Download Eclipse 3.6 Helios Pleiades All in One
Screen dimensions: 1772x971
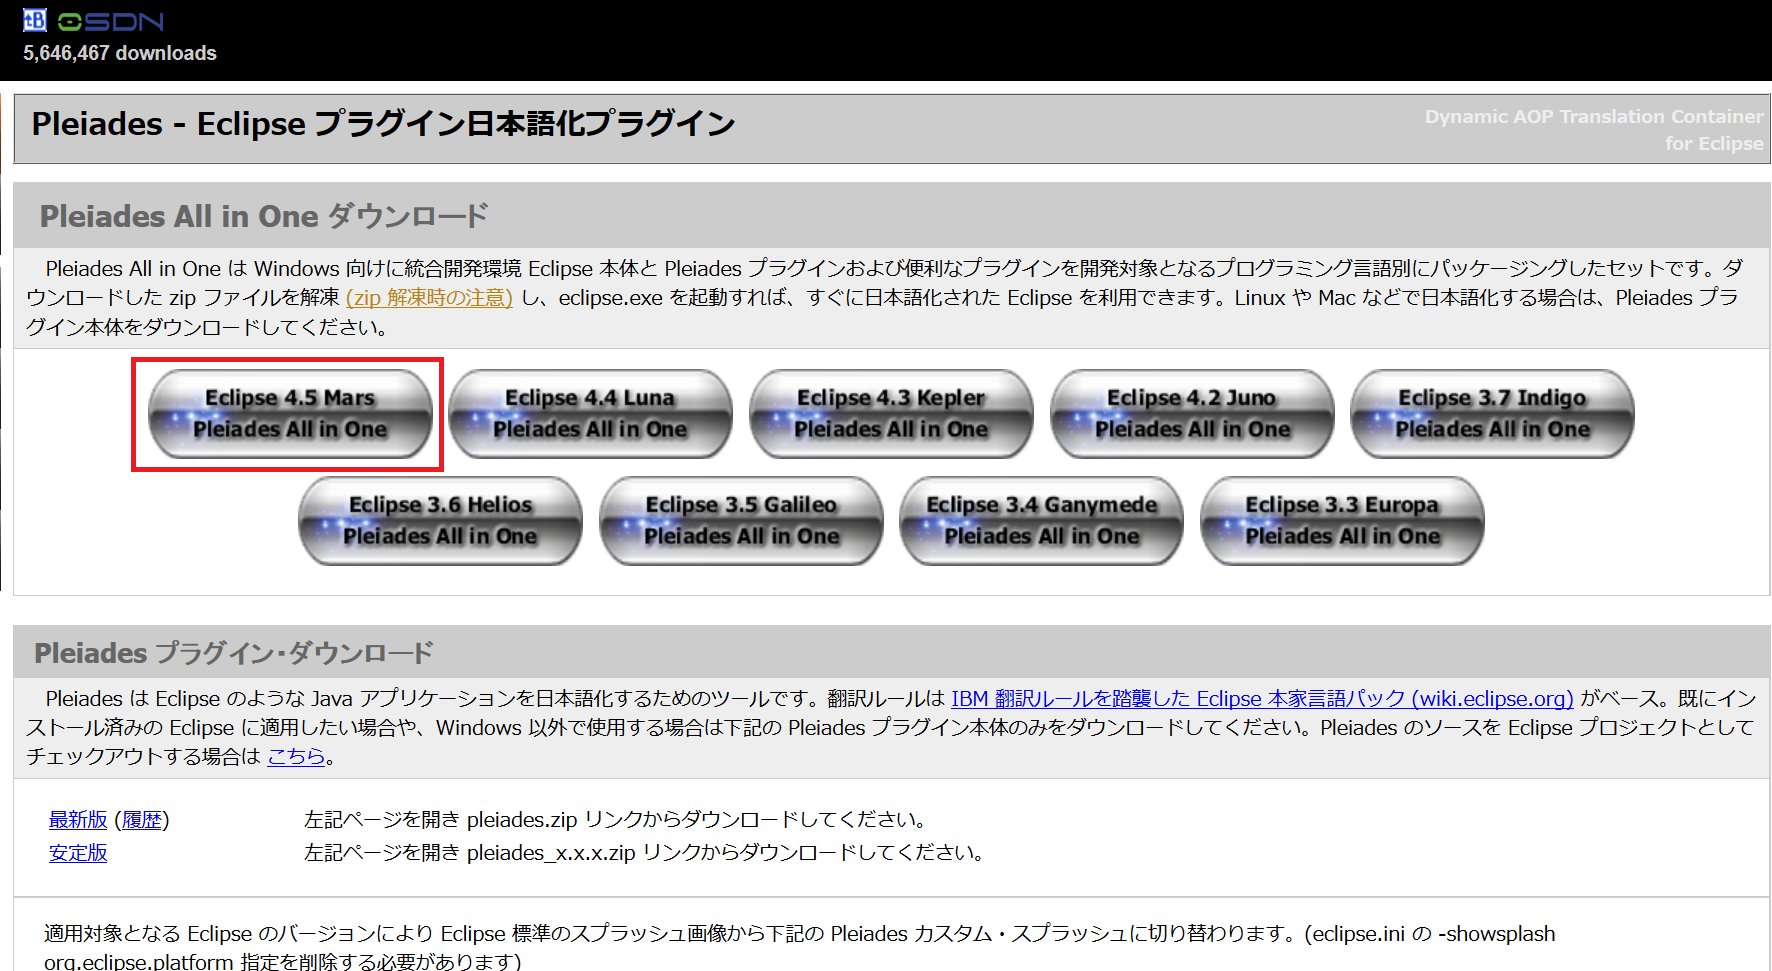[x=440, y=520]
